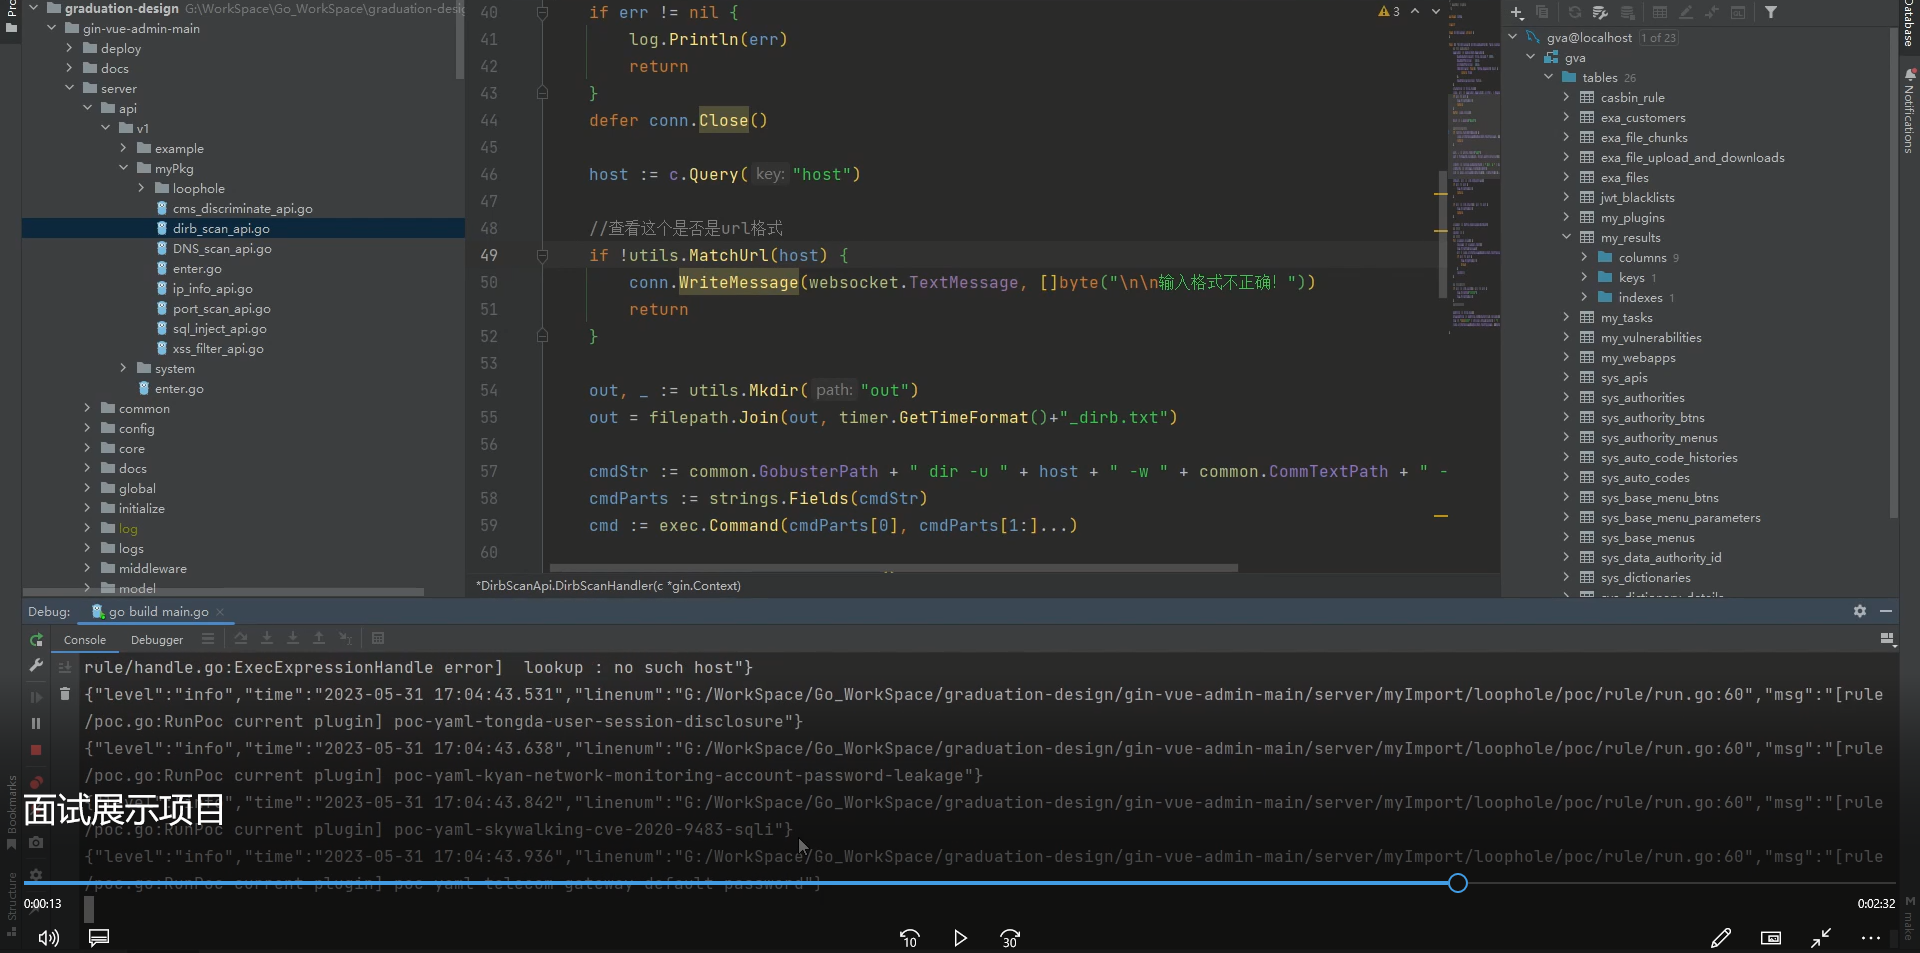This screenshot has width=1920, height=953.
Task: Click the pause program icon
Action: tap(36, 723)
